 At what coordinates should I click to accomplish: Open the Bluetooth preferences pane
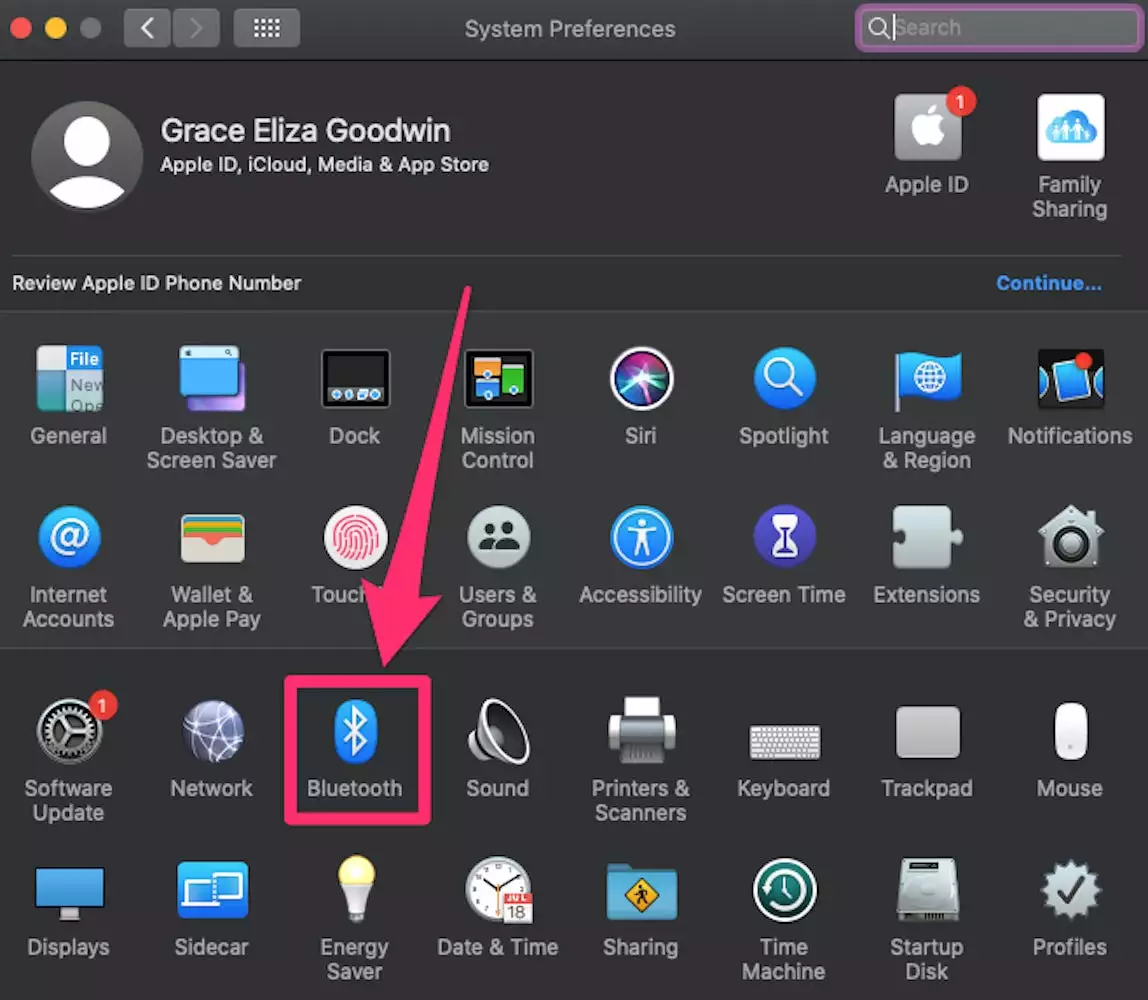(x=355, y=734)
